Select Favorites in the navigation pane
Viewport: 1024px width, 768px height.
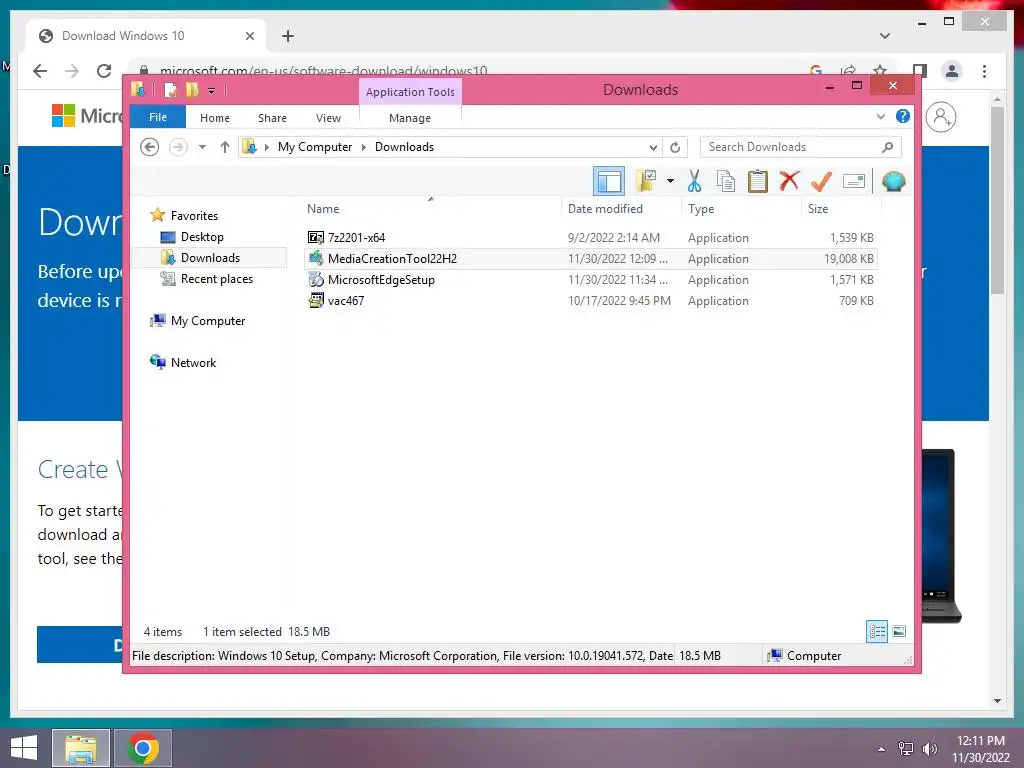tap(194, 216)
